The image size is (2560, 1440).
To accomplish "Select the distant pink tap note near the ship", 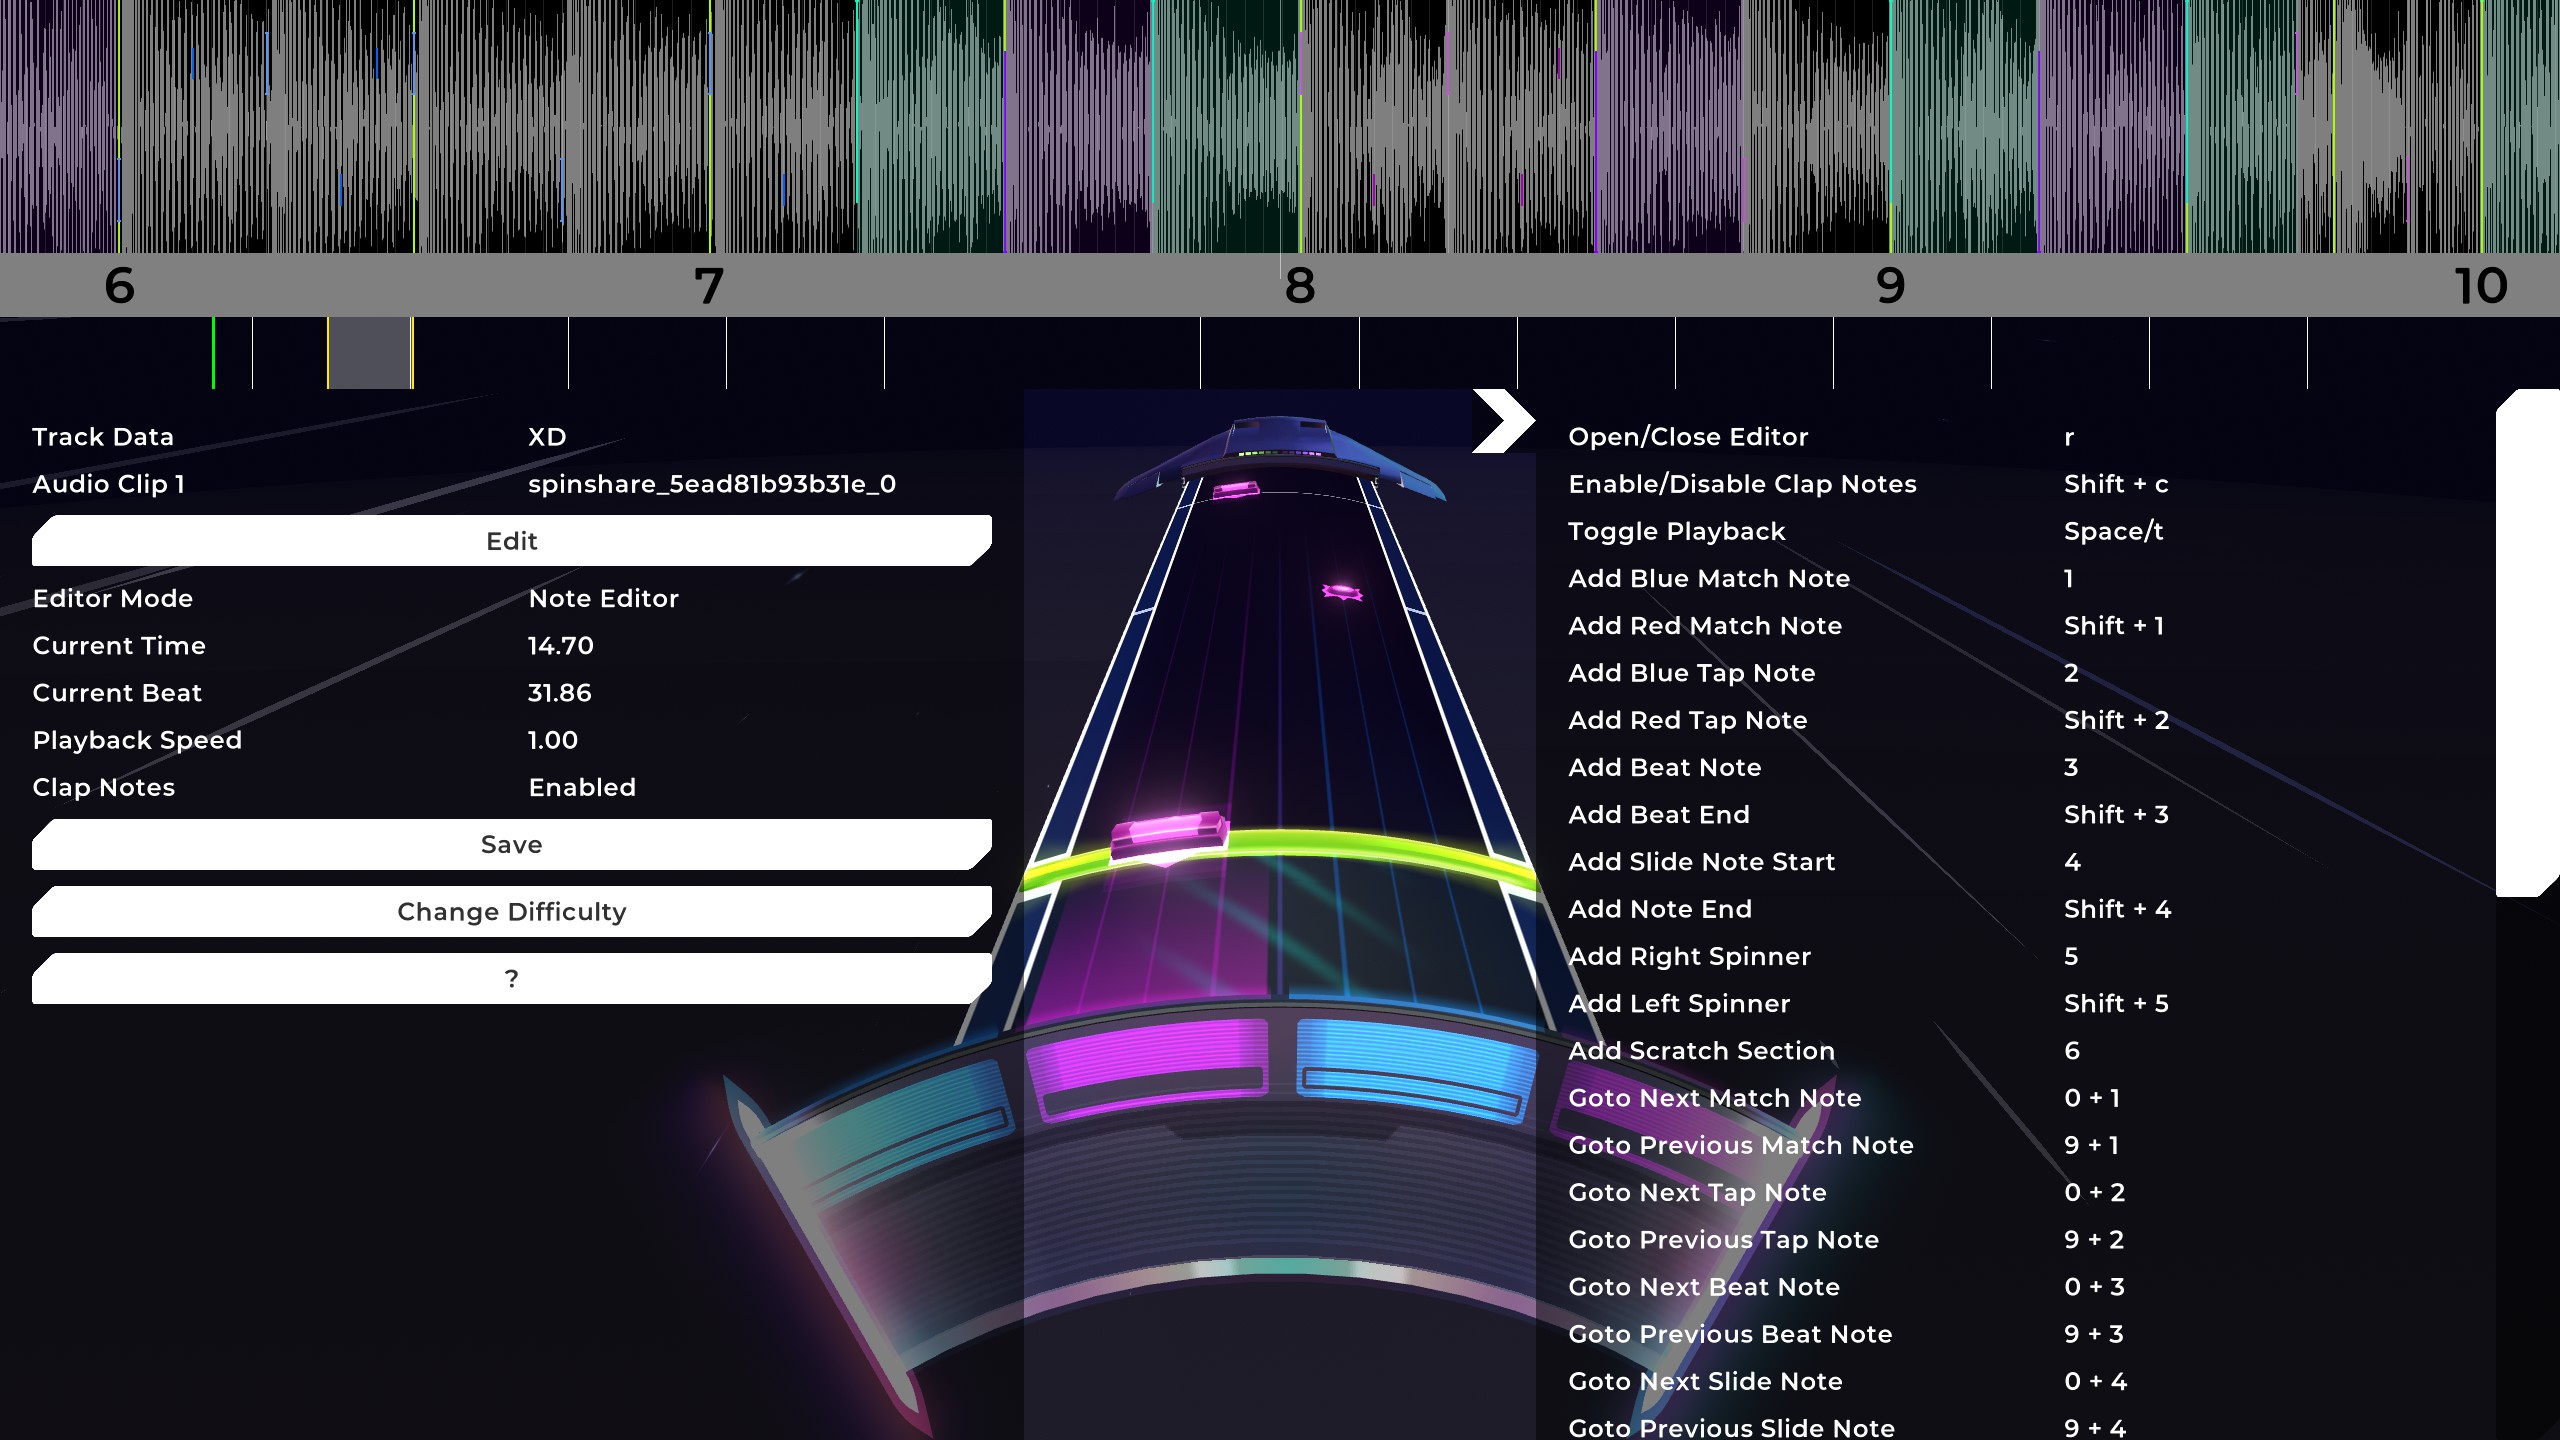I will tap(1236, 489).
